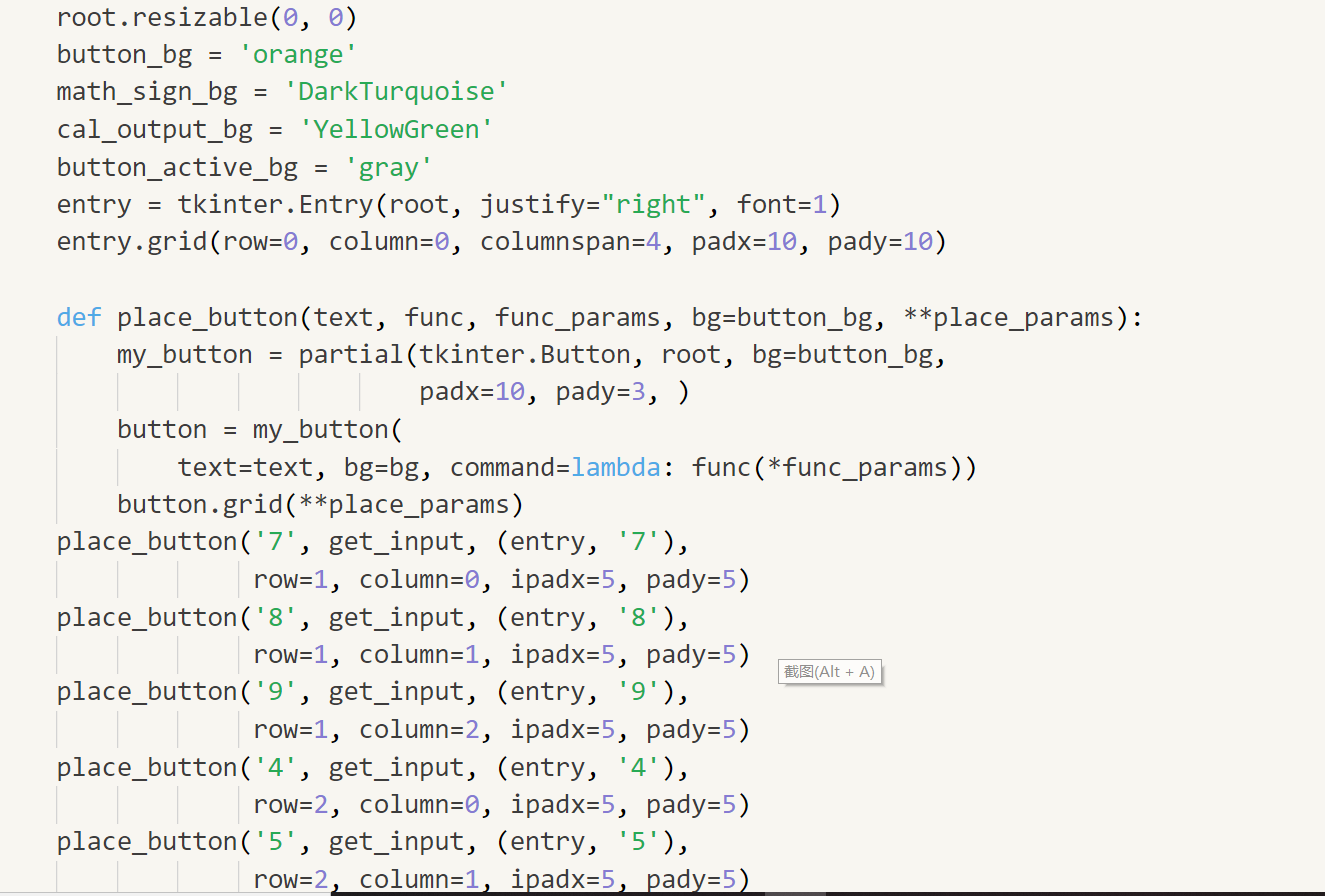The height and width of the screenshot is (896, 1325).
Task: Click the place_button('5' call line
Action: pyautogui.click(x=373, y=842)
